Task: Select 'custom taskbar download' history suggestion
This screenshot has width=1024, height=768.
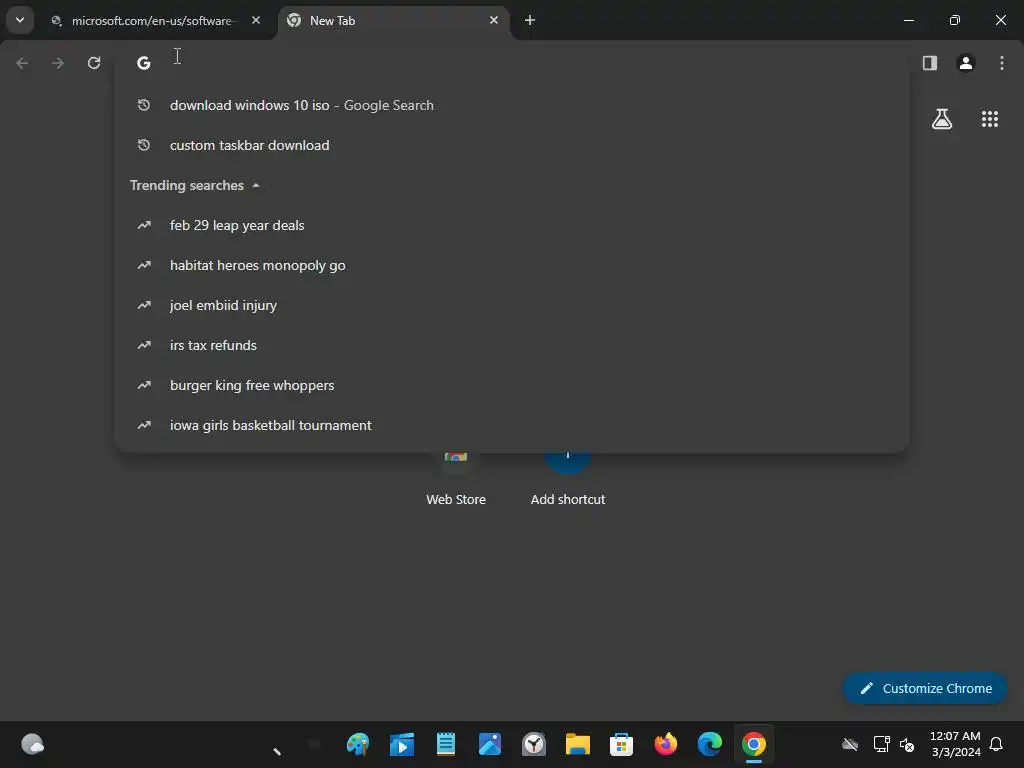Action: click(512, 145)
